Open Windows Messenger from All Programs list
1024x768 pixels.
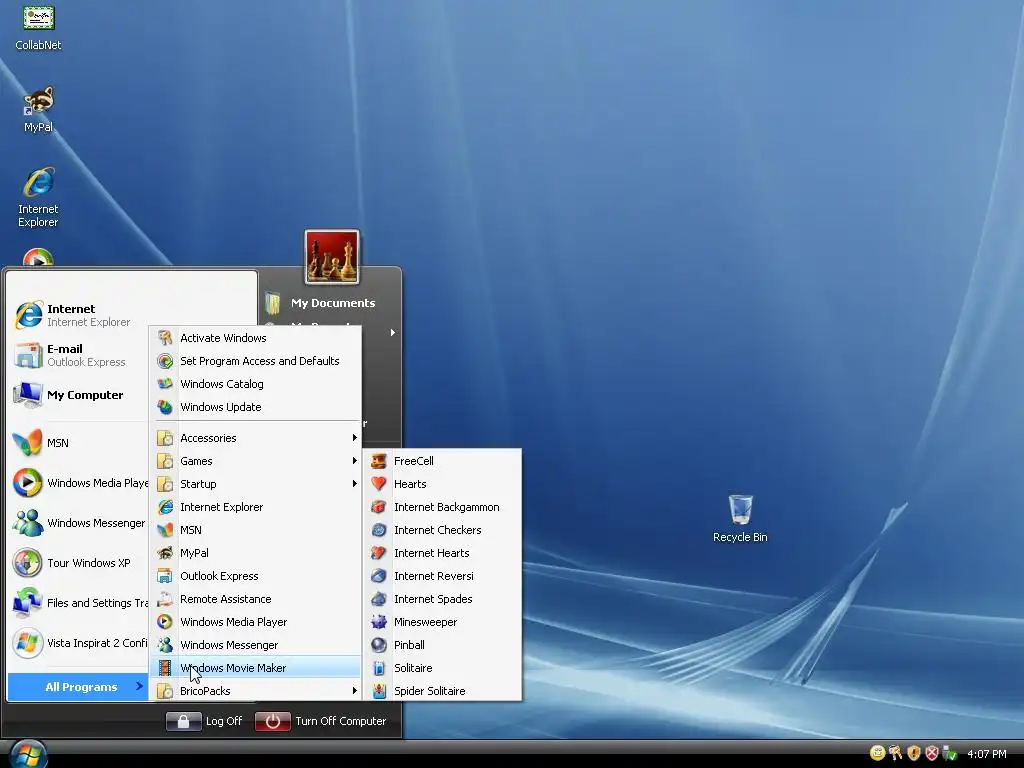(x=256, y=645)
